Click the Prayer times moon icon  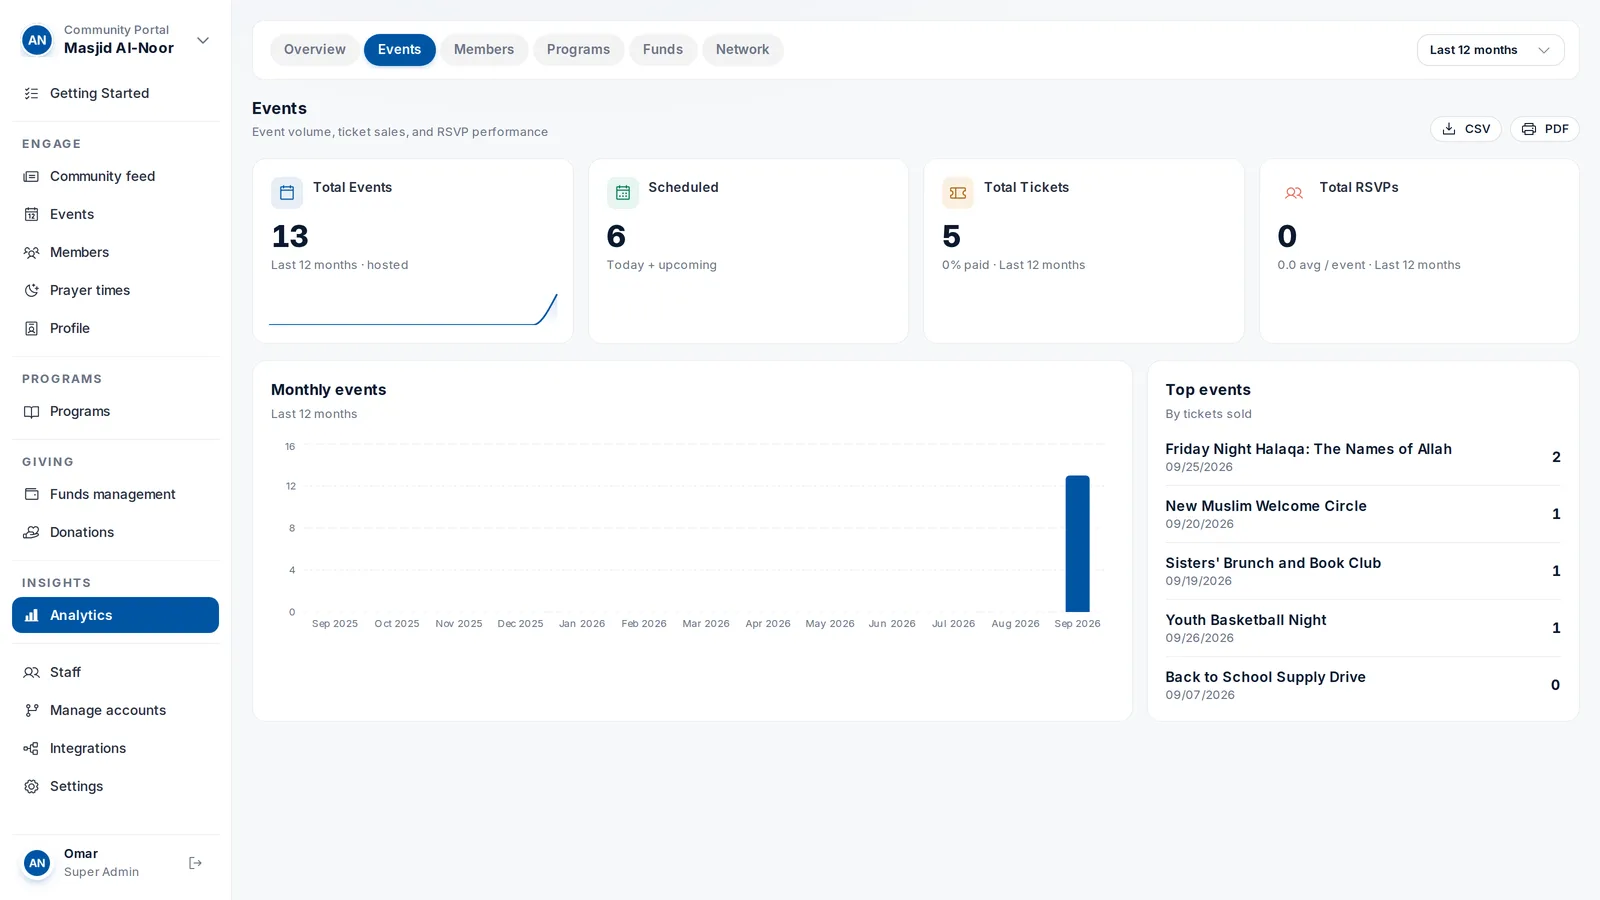point(31,290)
